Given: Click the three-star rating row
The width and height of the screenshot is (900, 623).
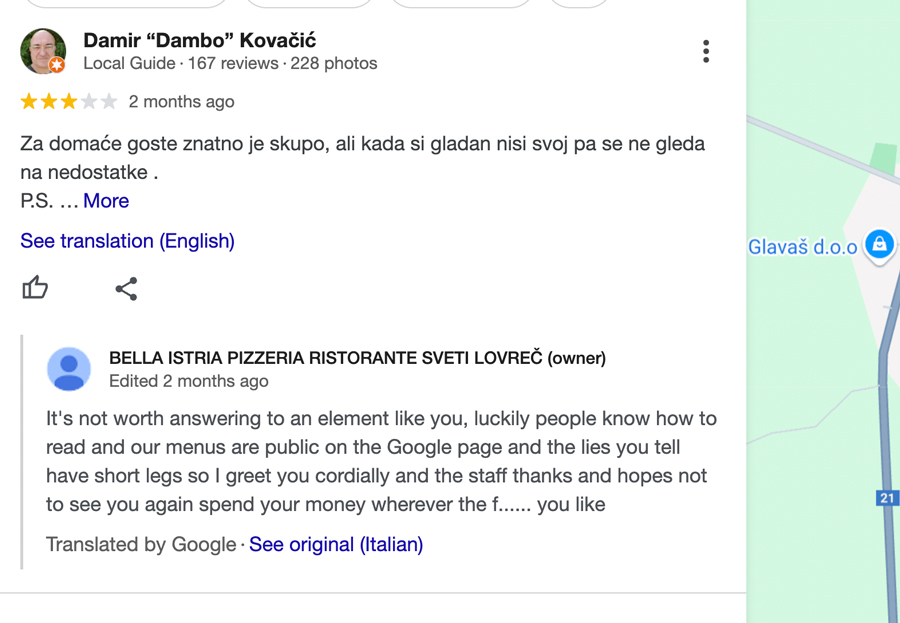Looking at the screenshot, I should tap(69, 102).
